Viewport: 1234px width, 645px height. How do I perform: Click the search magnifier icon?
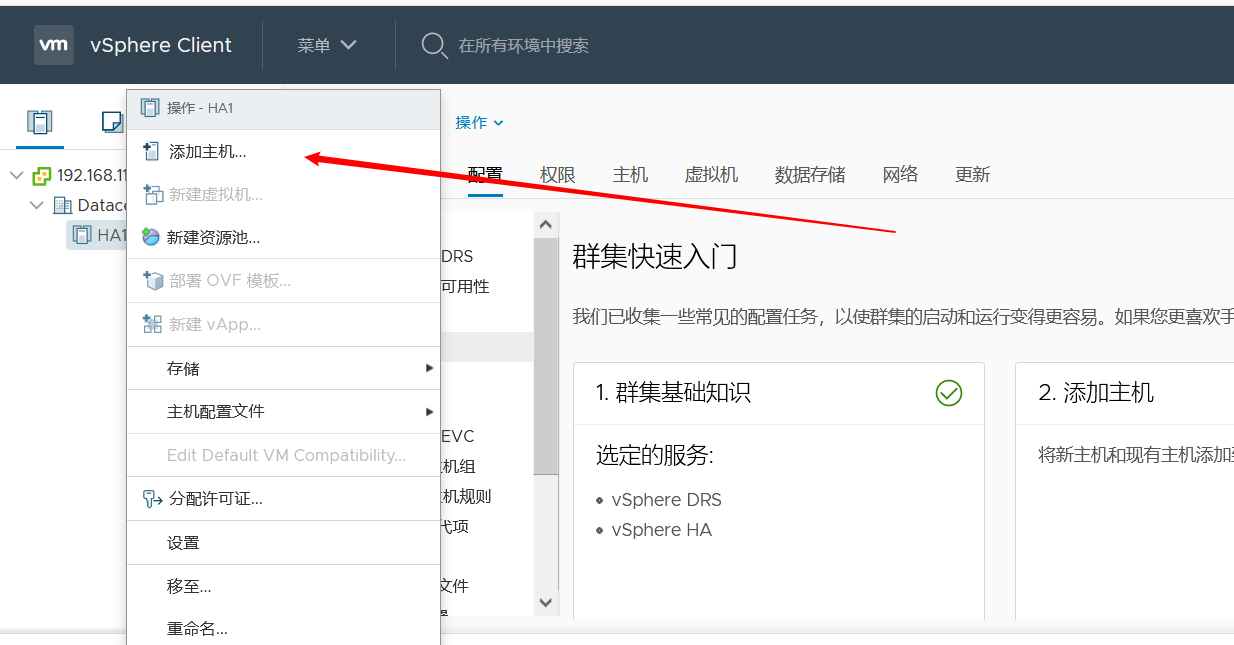(434, 45)
